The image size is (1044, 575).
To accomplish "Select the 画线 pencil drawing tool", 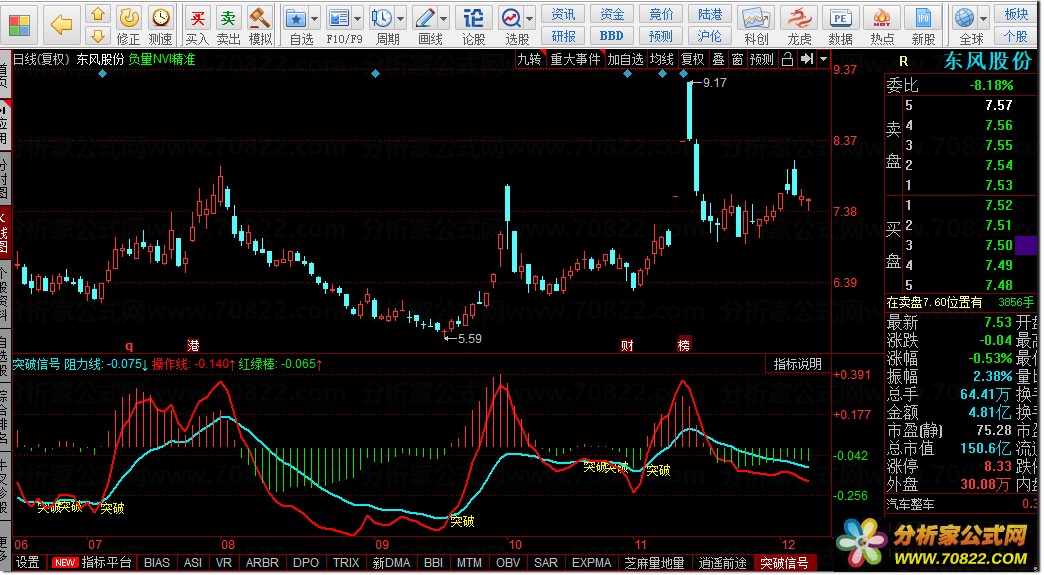I will tap(425, 18).
